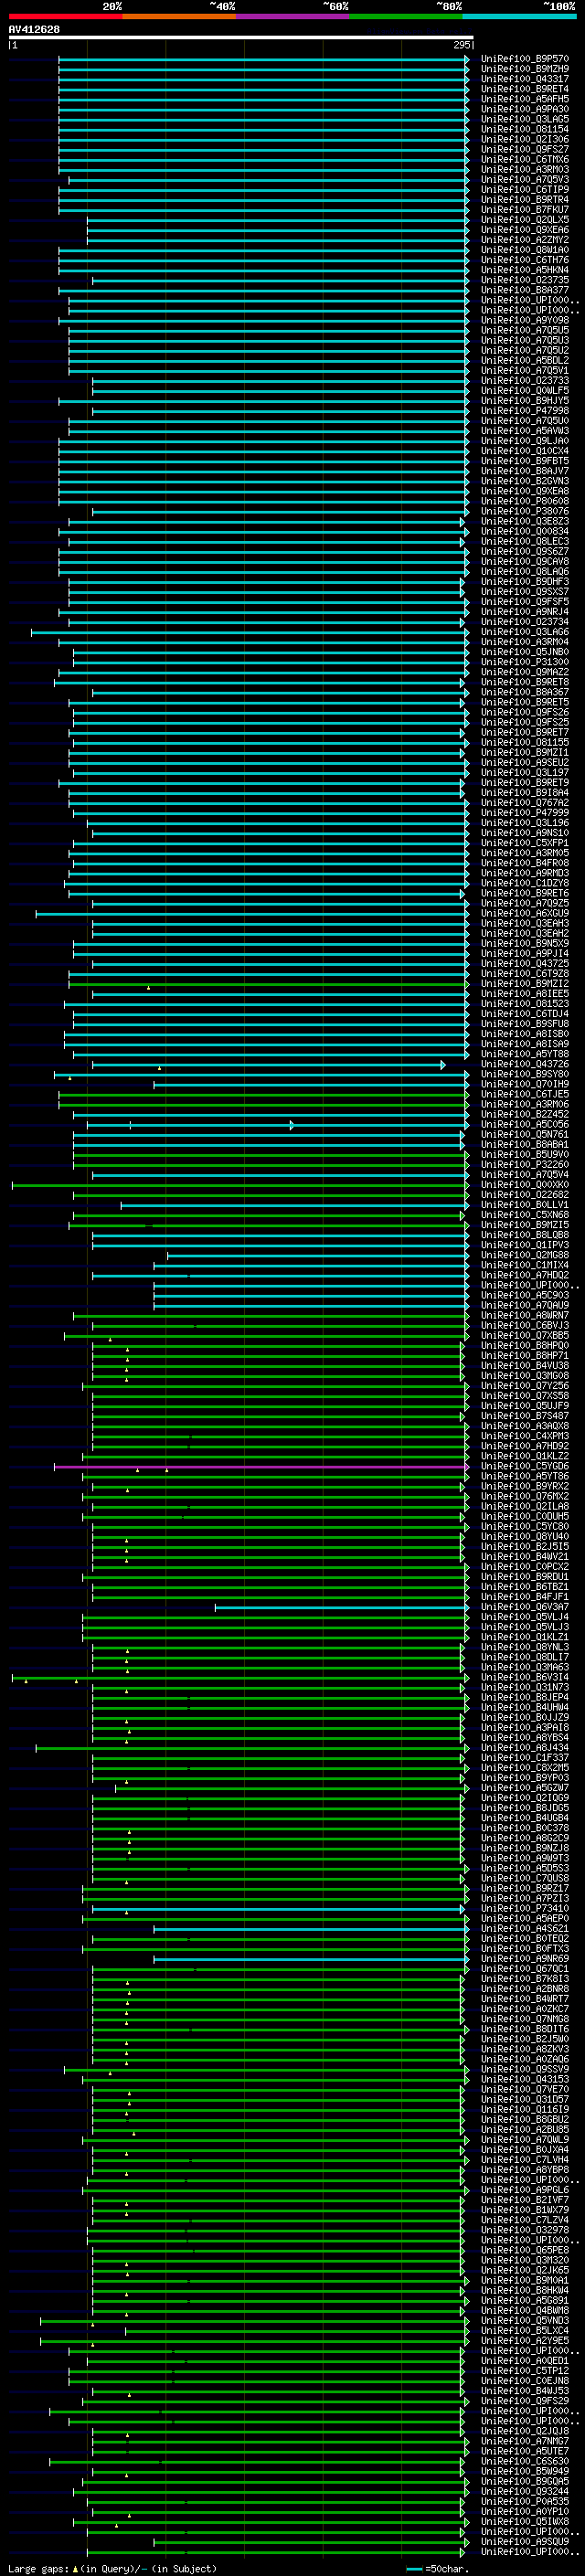The width and height of the screenshot is (585, 2576).
Task: Click the UniRef100_C5YGD6 label
Action: (525, 1467)
